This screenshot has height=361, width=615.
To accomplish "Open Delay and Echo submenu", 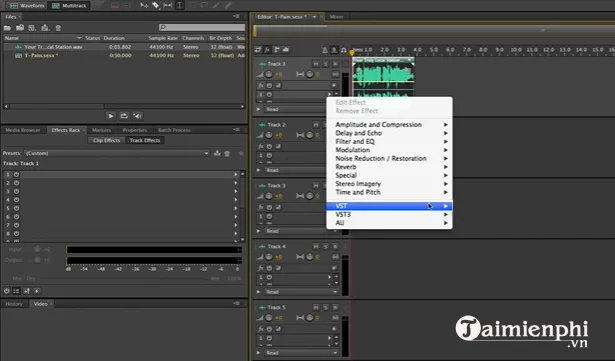I will coord(389,133).
